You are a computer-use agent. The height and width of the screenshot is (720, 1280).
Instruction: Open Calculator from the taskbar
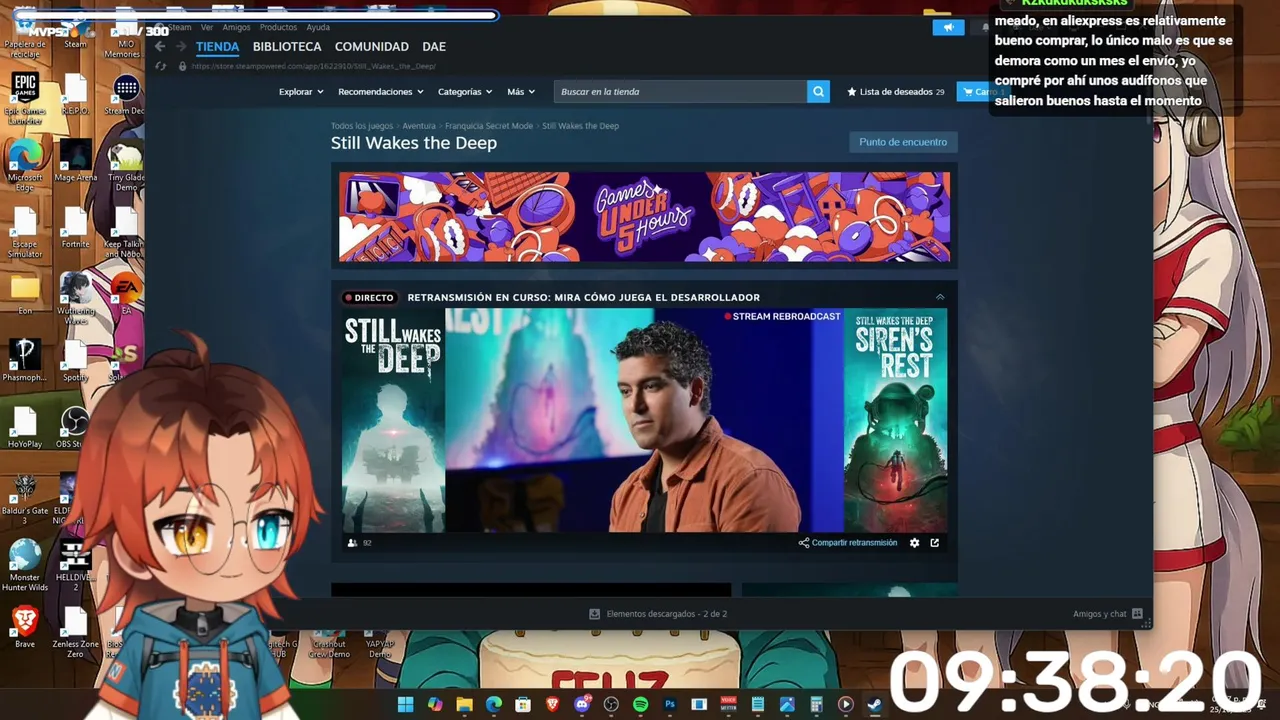click(x=816, y=704)
